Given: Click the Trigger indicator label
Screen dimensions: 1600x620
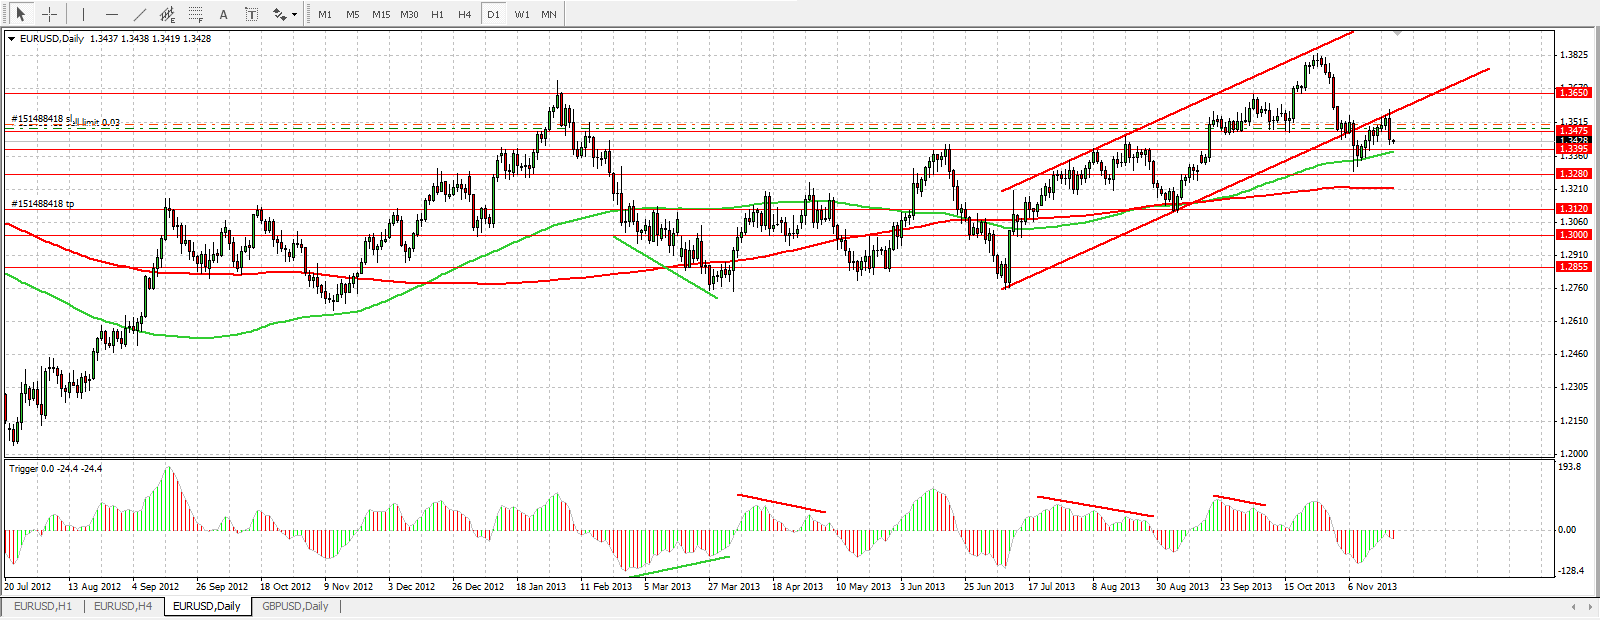Looking at the screenshot, I should [x=55, y=468].
